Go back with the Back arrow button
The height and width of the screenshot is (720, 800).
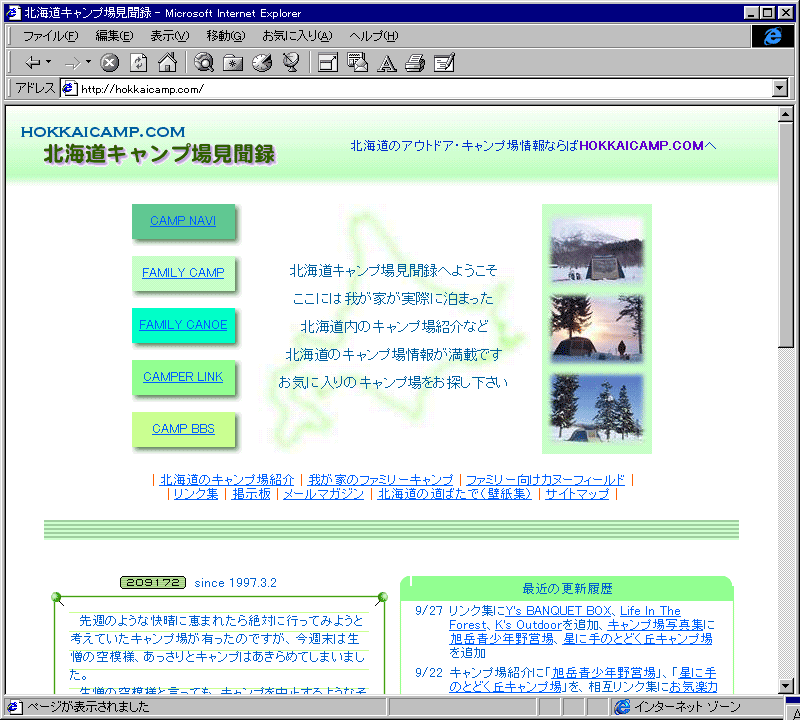click(x=32, y=63)
